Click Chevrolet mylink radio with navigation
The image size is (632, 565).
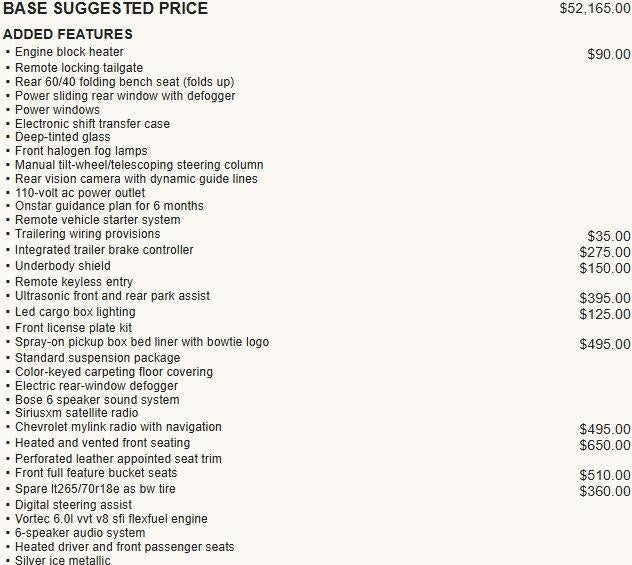(118, 427)
